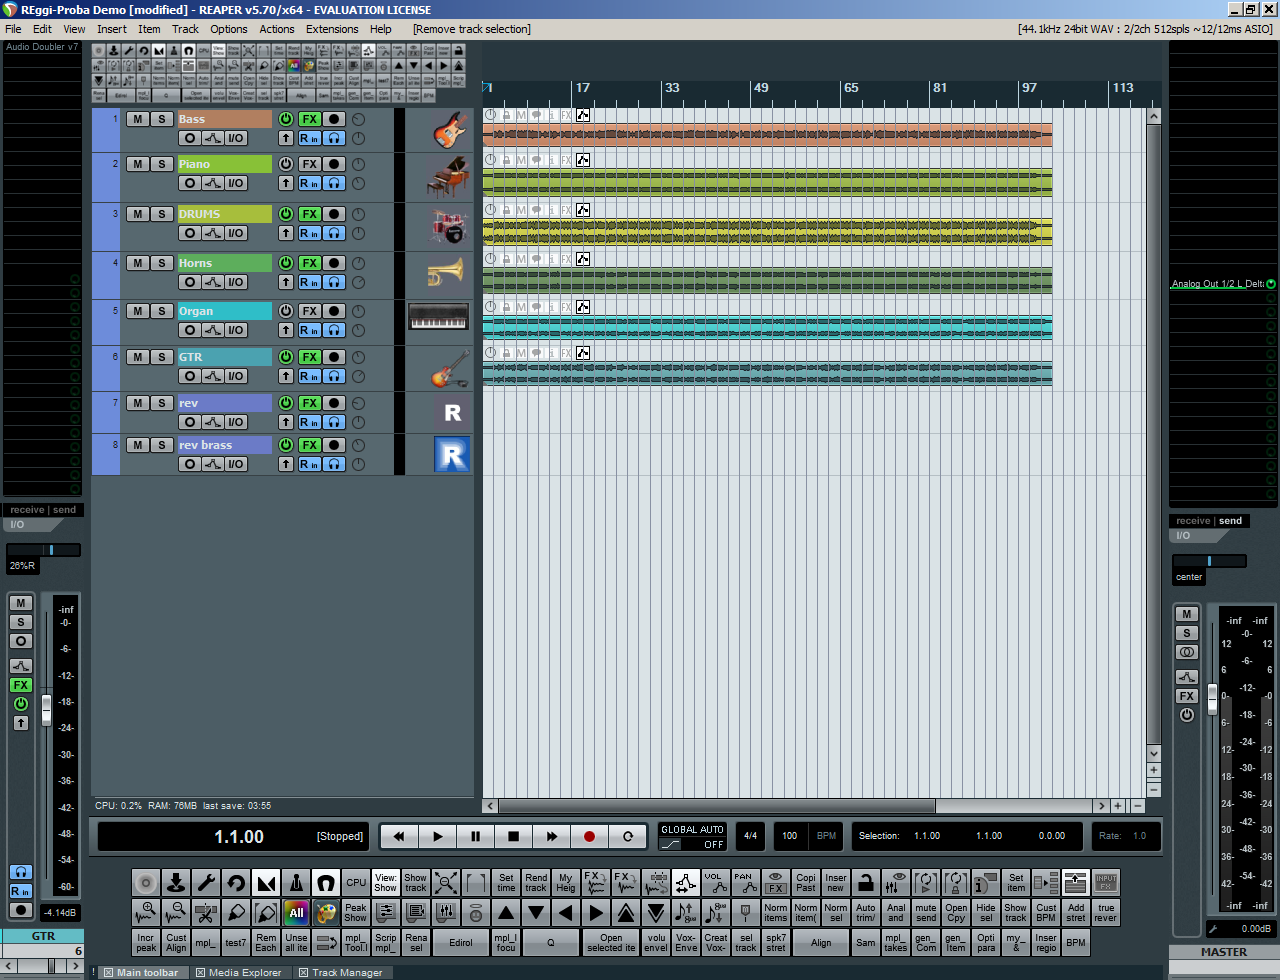Click the solid right-arrow icon in bottom toolbar
The height and width of the screenshot is (980, 1280).
click(596, 912)
